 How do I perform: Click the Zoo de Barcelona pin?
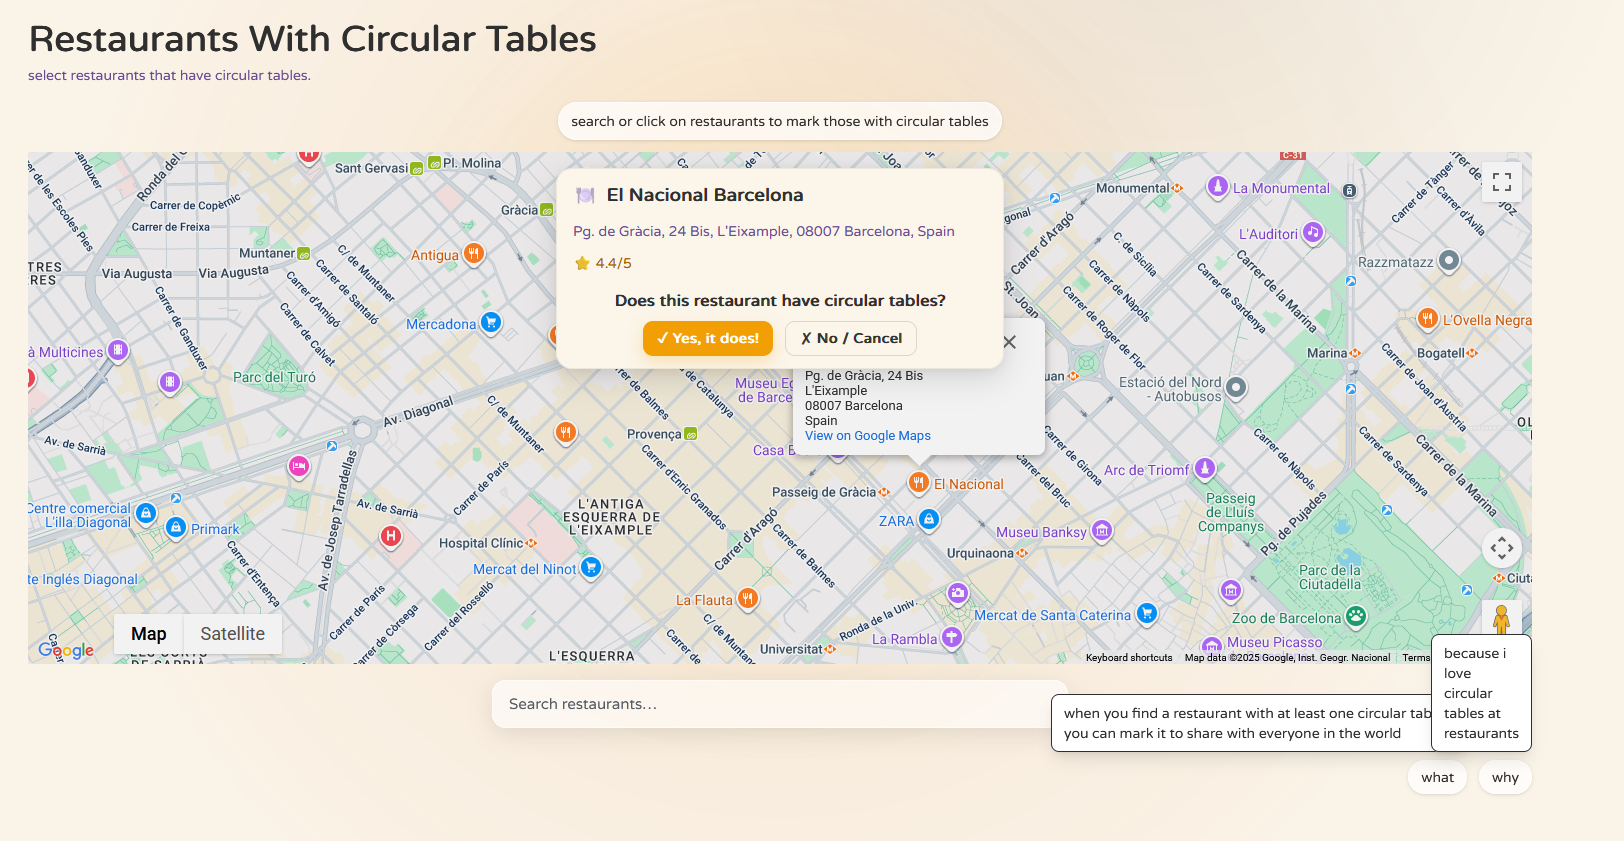[x=1356, y=616]
